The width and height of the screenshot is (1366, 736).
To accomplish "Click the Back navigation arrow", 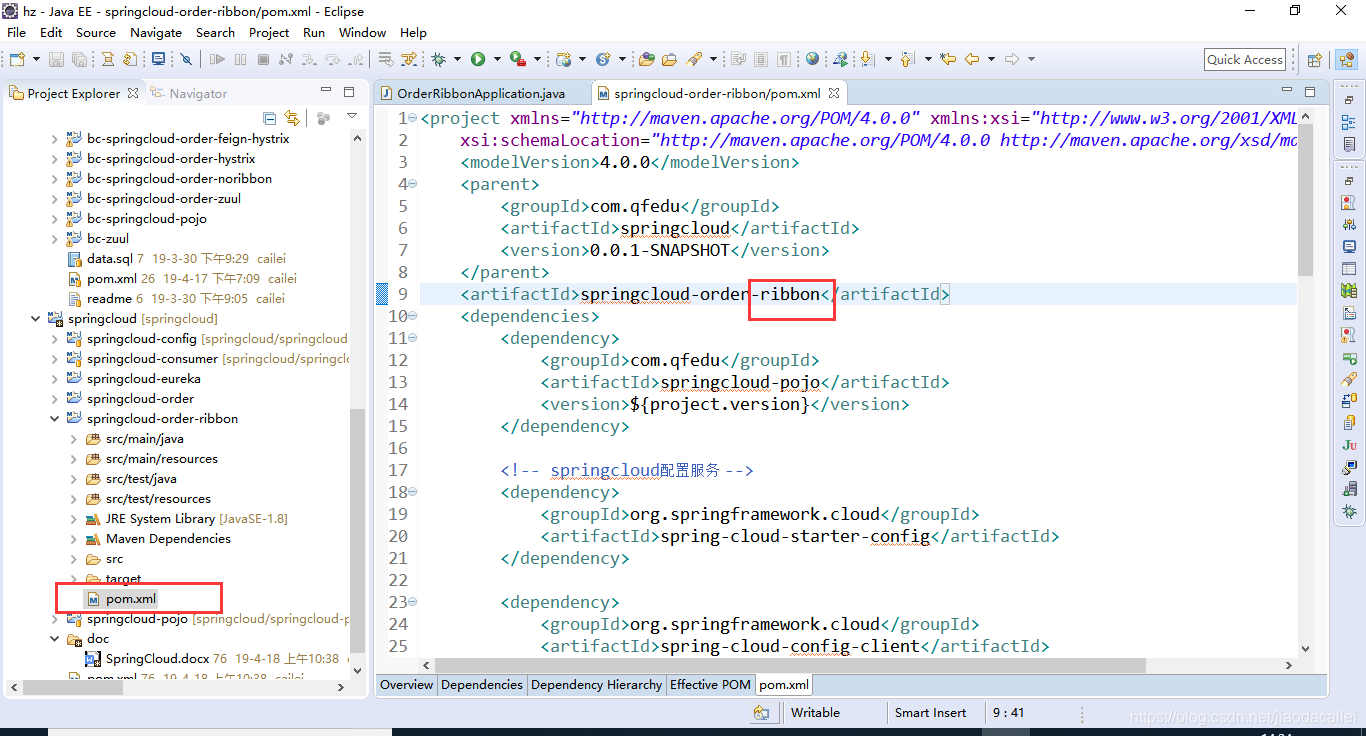I will click(x=972, y=59).
